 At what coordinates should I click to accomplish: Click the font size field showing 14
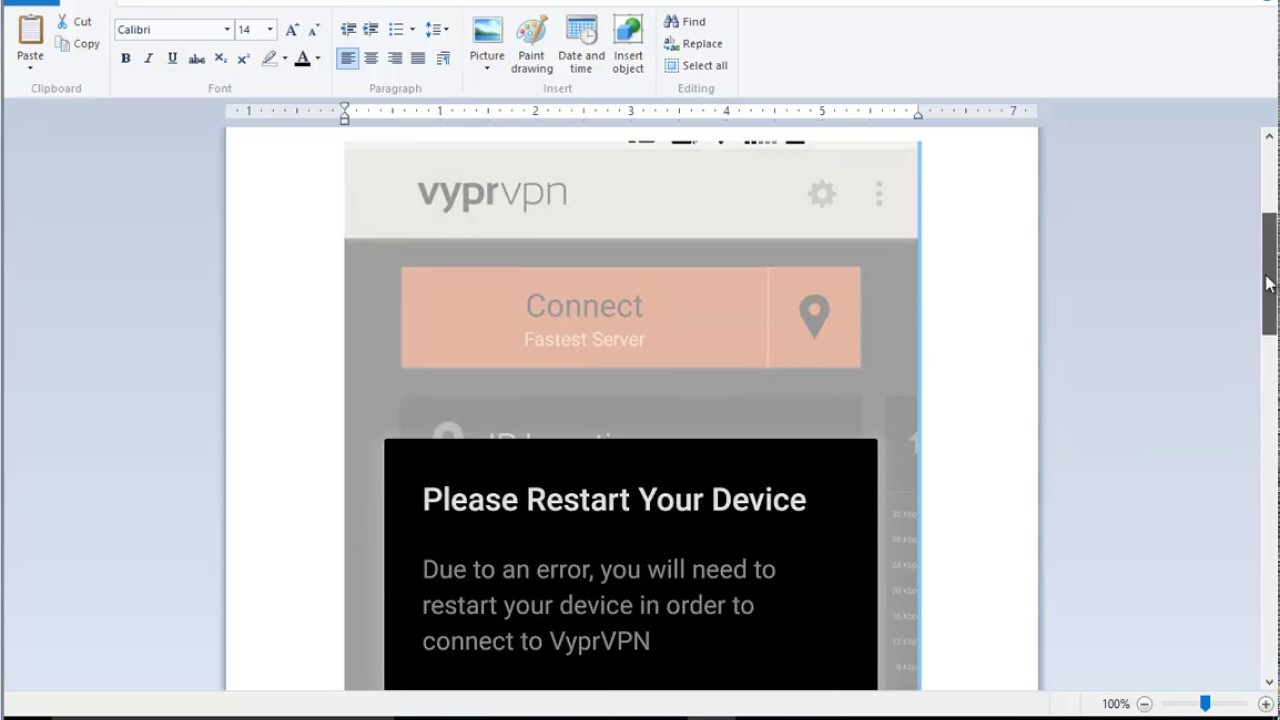(x=249, y=29)
